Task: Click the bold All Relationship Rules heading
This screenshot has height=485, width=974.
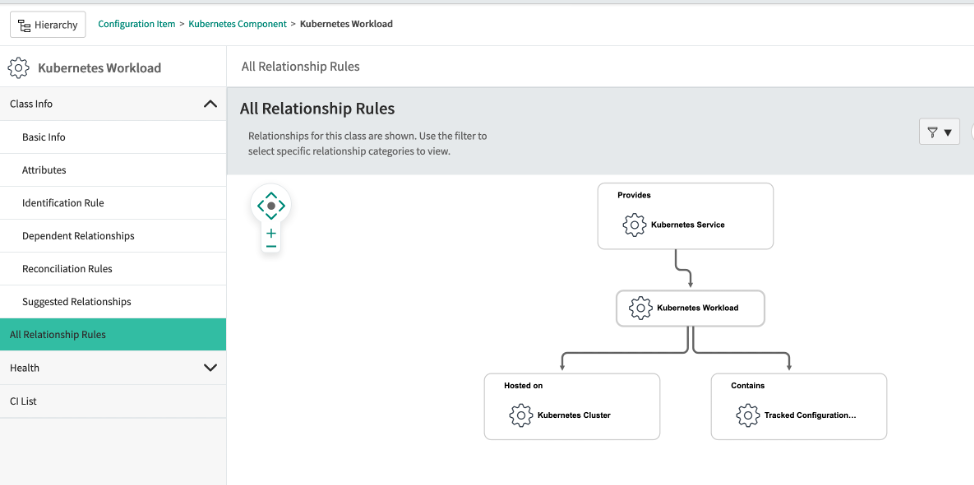Action: coord(317,109)
